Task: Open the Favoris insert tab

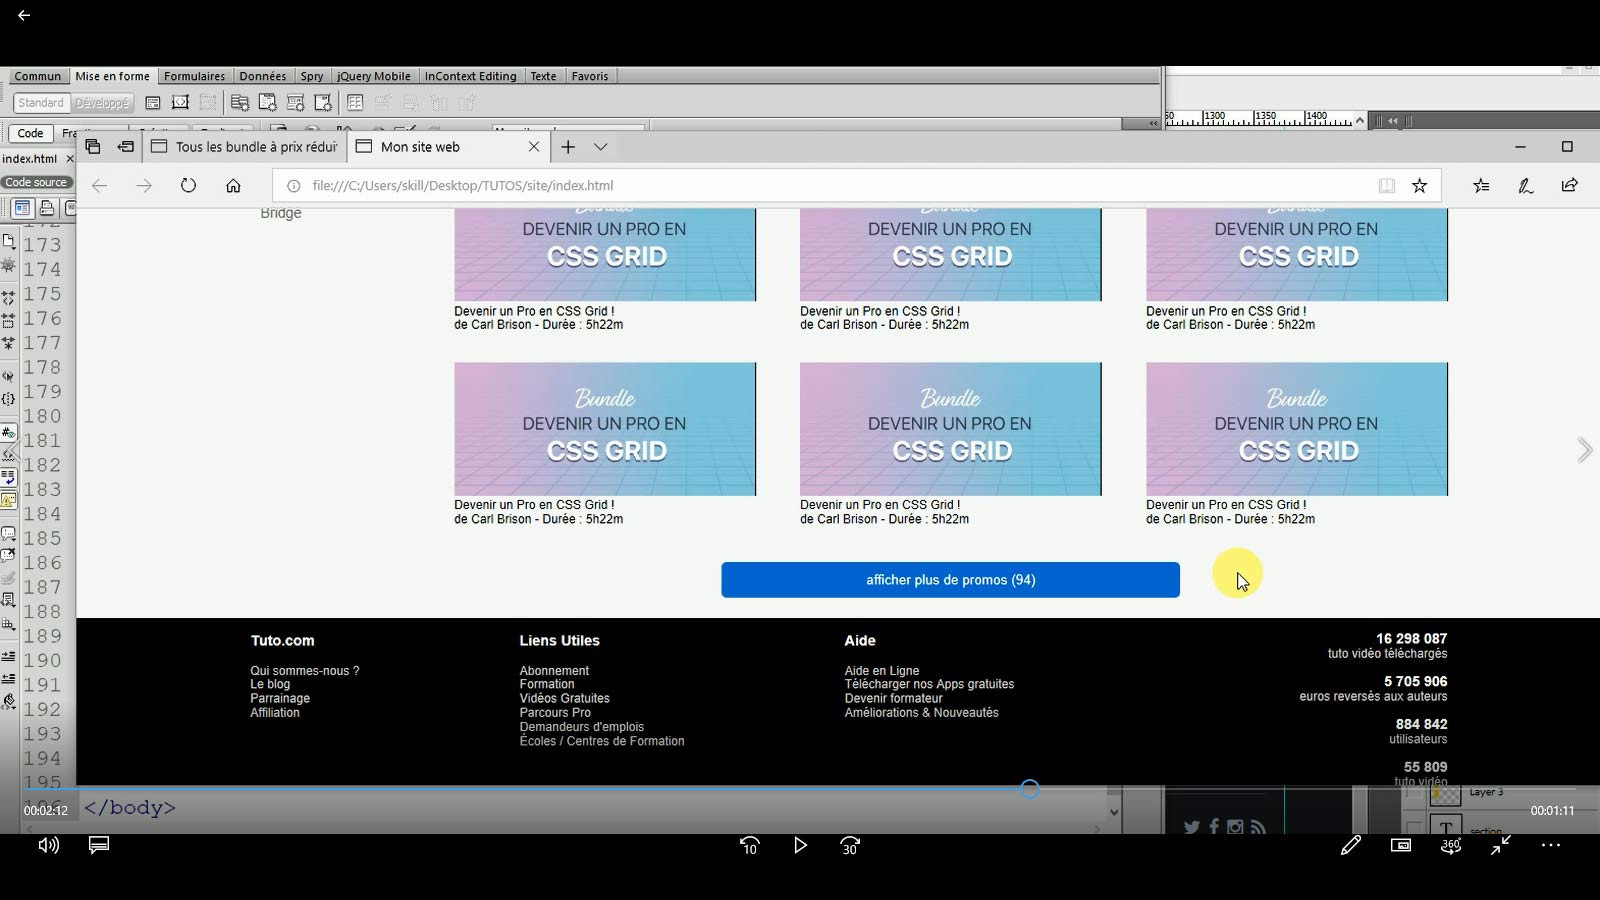Action: click(x=590, y=76)
